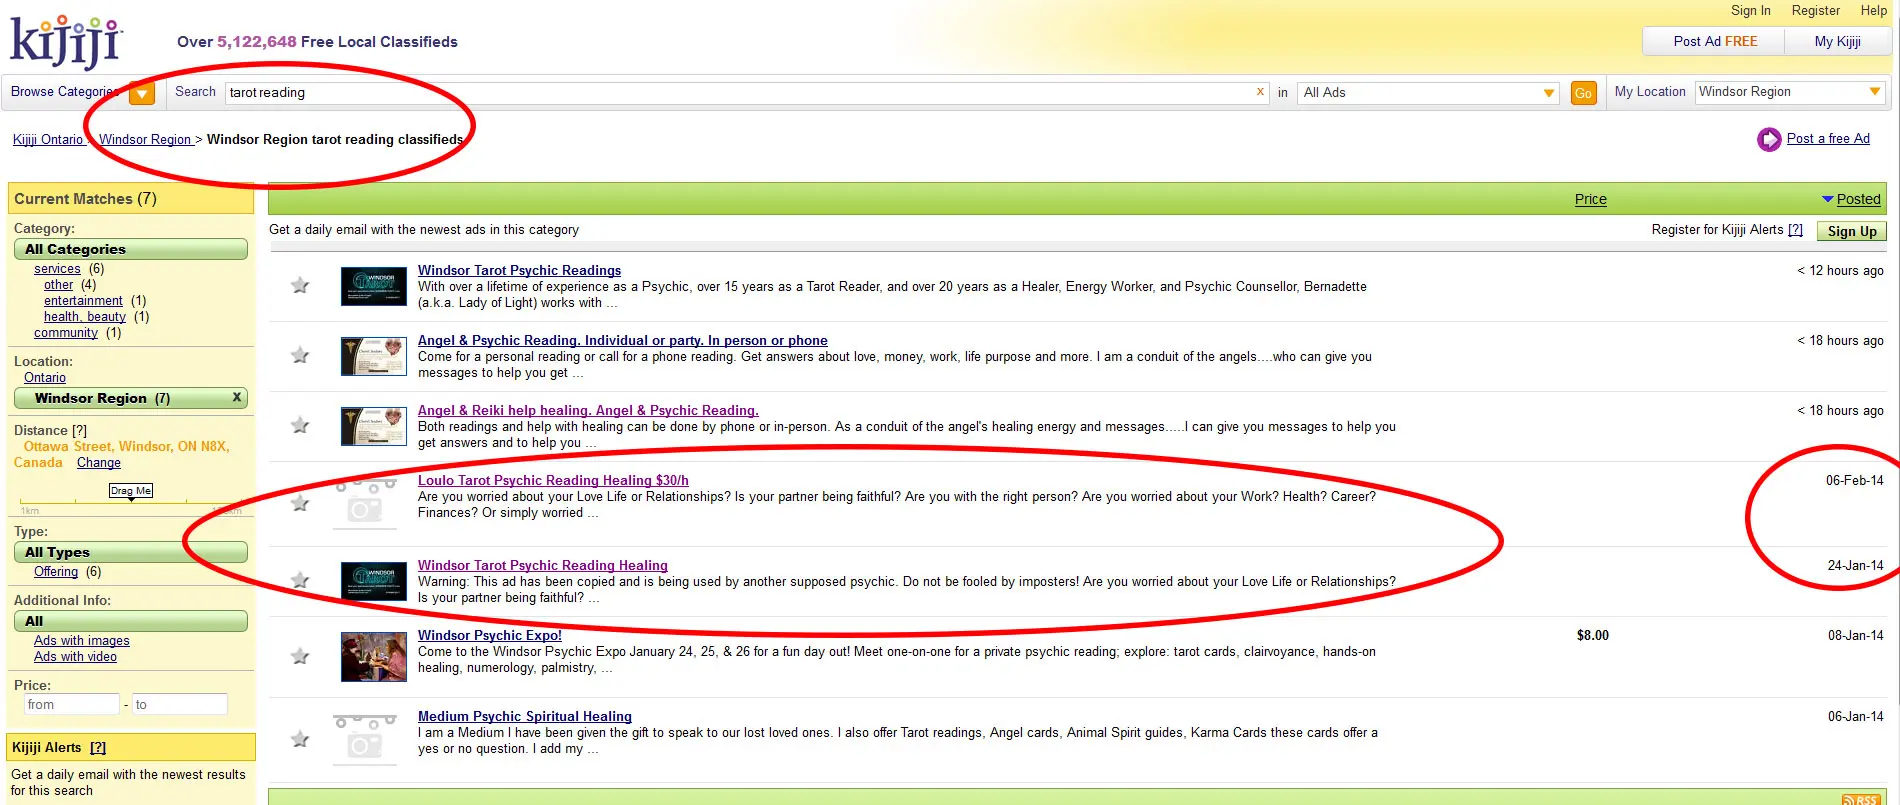
Task: Click the Kijiji logo
Action: pyautogui.click(x=66, y=42)
